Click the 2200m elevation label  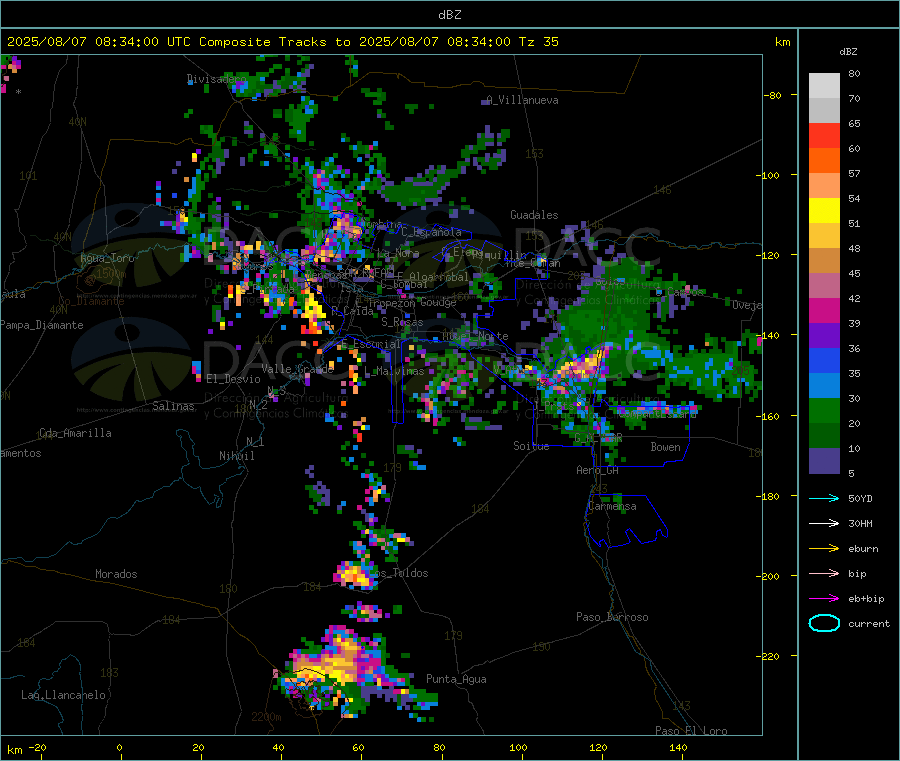[x=266, y=717]
